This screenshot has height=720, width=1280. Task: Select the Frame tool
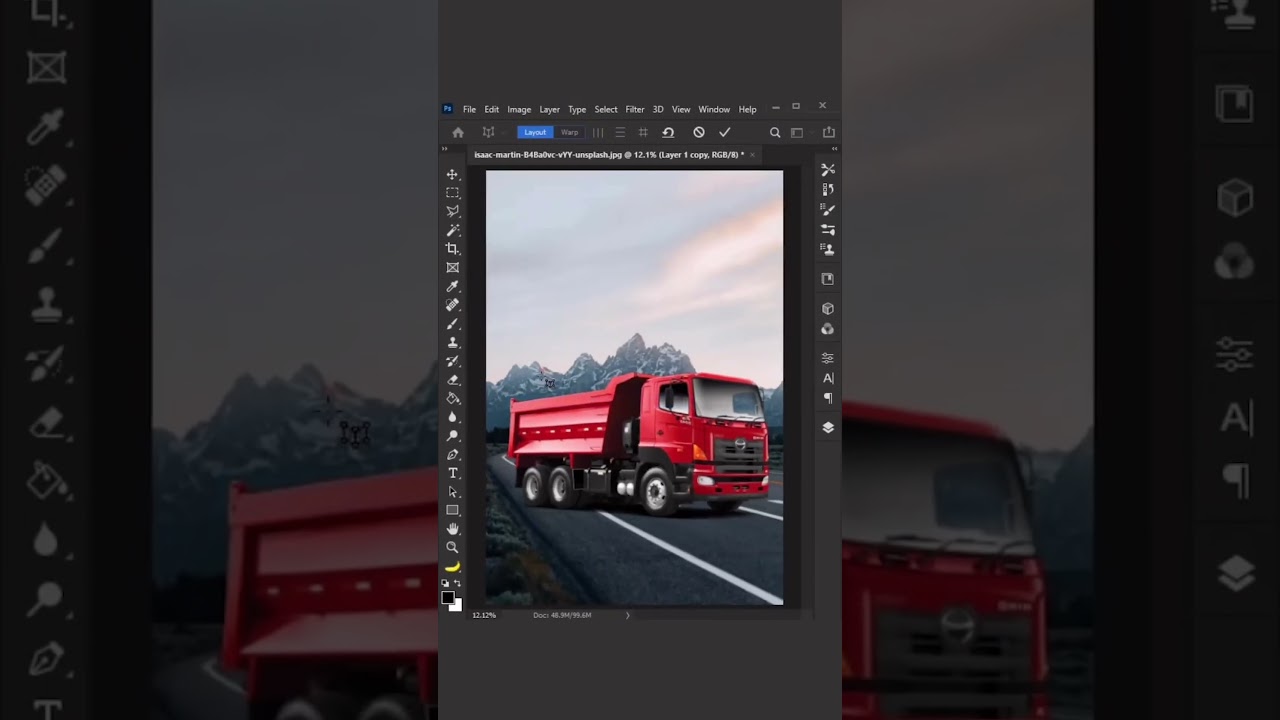[452, 267]
